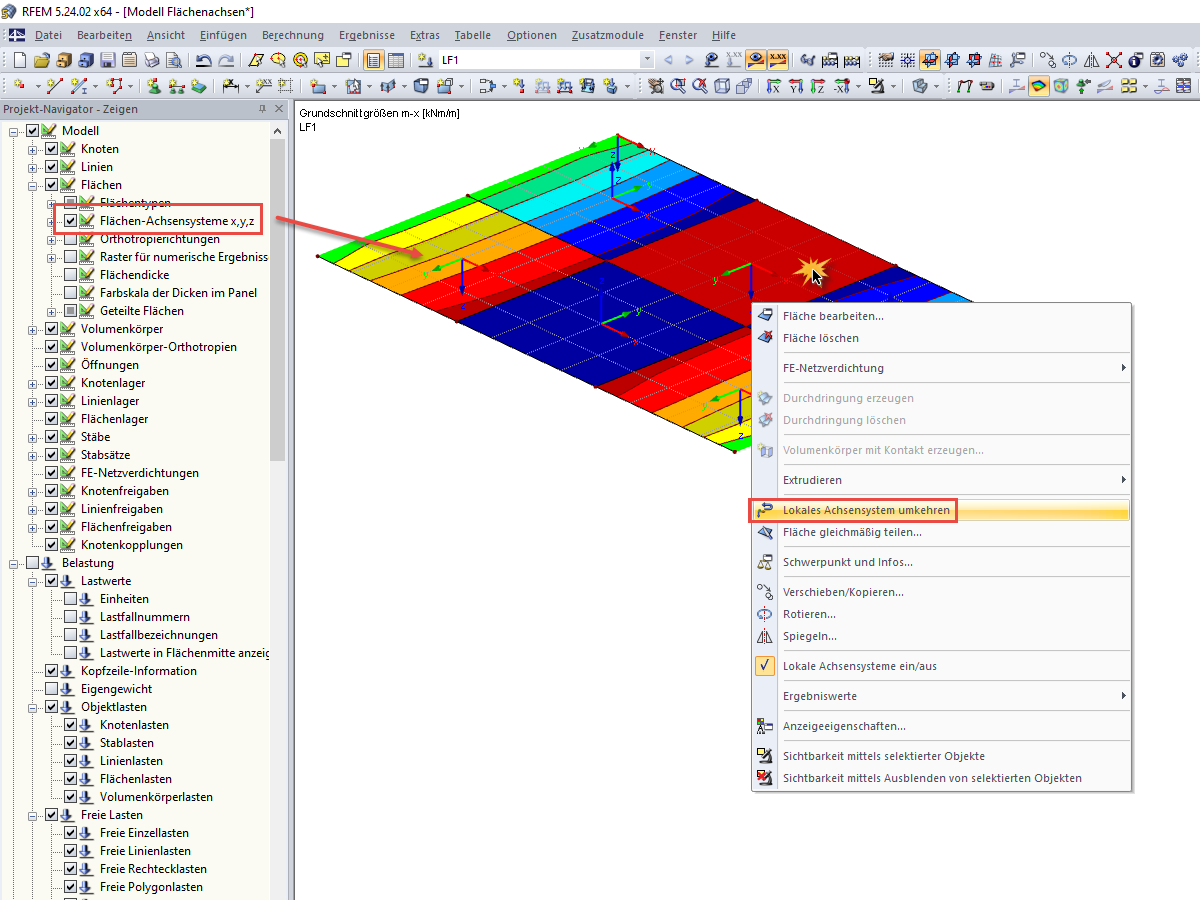The image size is (1200, 900).
Task: Click the Isometric wireframe view cube icon
Action: [721, 86]
